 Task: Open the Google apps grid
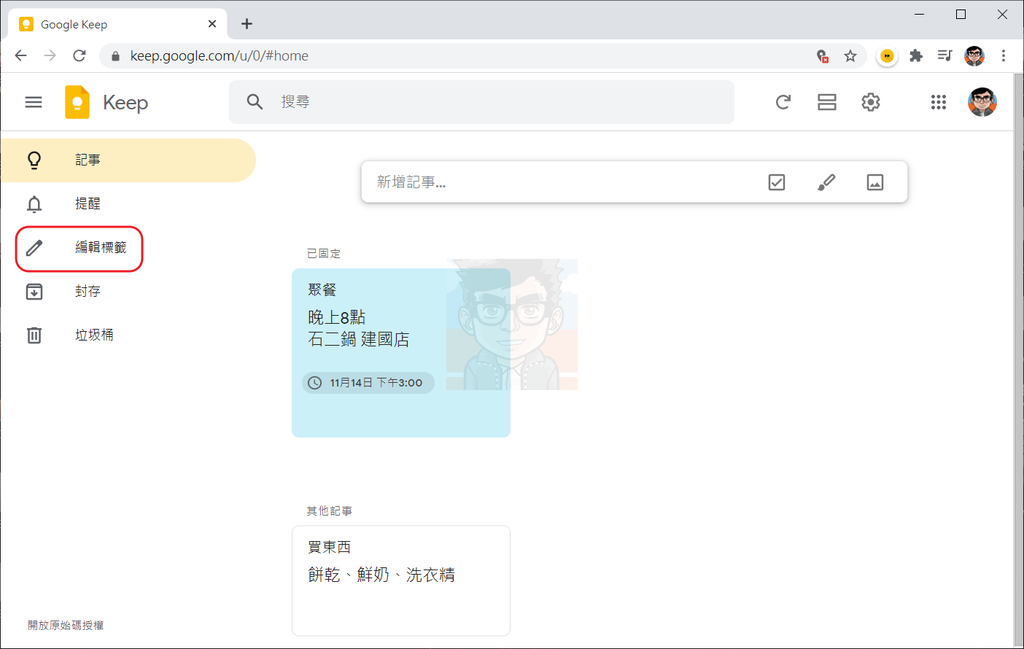938,102
